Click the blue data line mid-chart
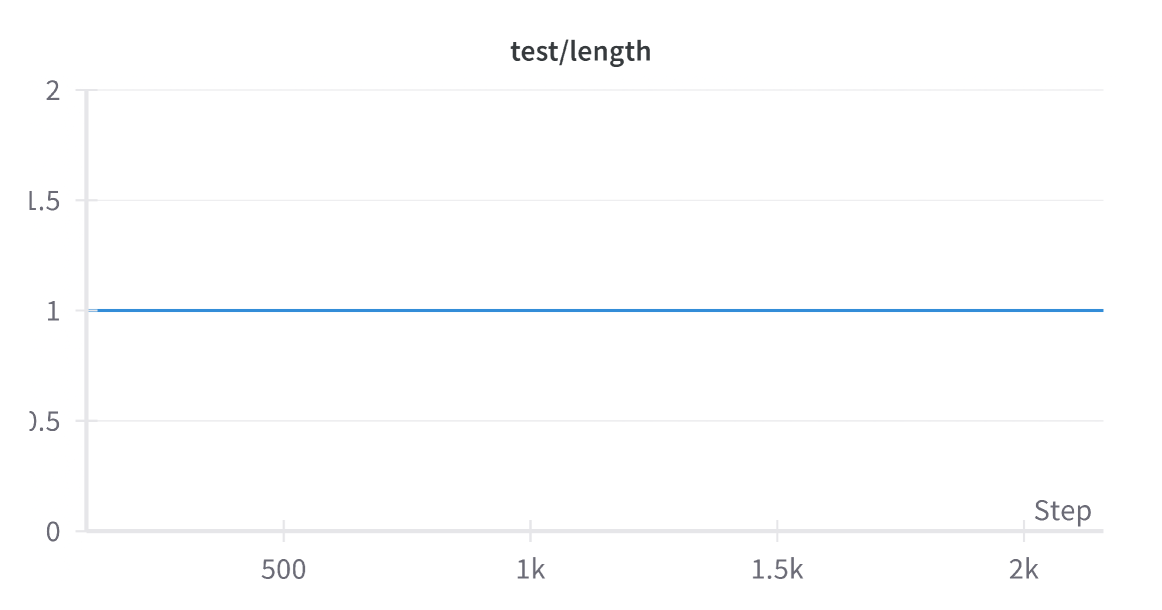 [600, 310]
